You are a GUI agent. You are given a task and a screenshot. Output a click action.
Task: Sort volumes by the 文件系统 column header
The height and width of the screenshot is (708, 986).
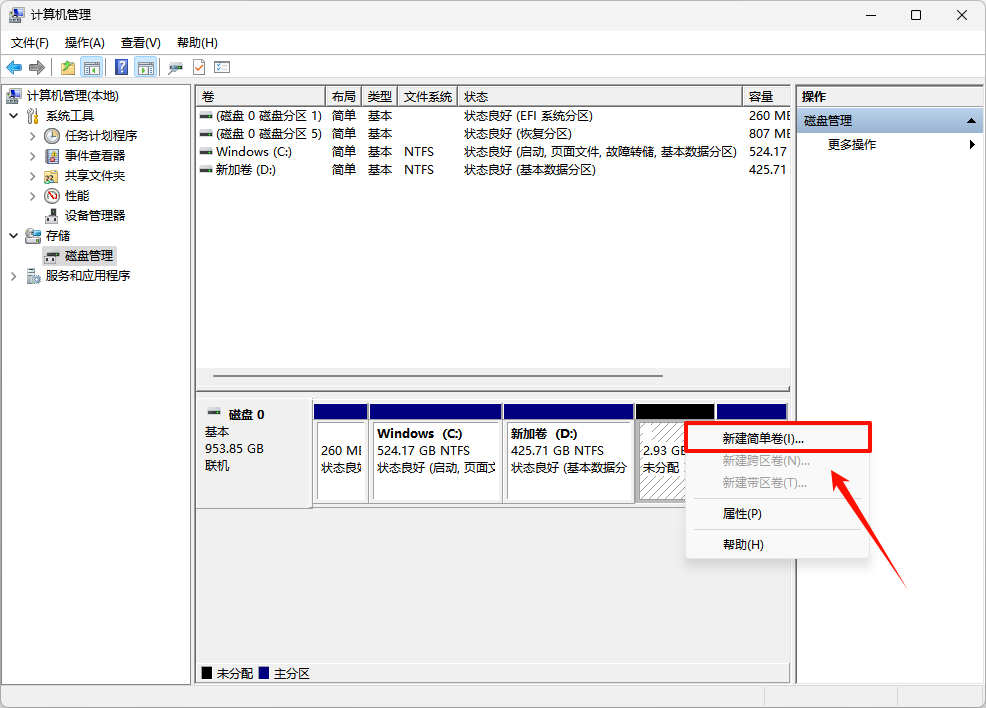point(427,97)
